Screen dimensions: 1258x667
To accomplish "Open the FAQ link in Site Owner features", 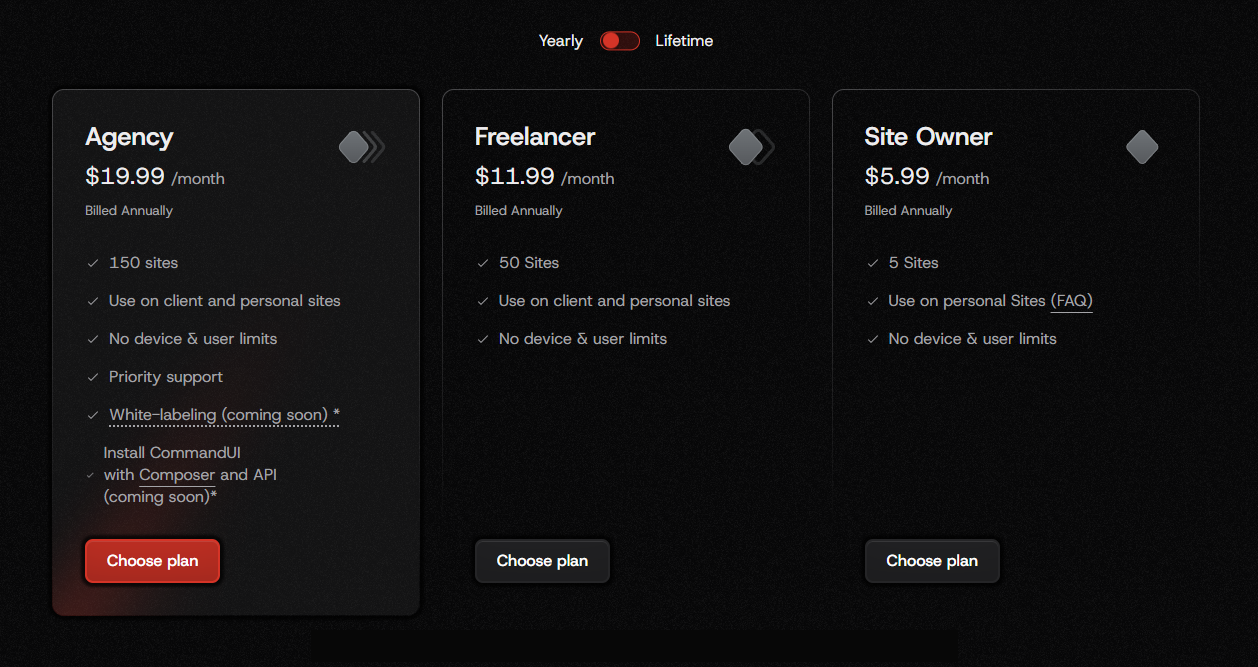I will (x=1071, y=301).
